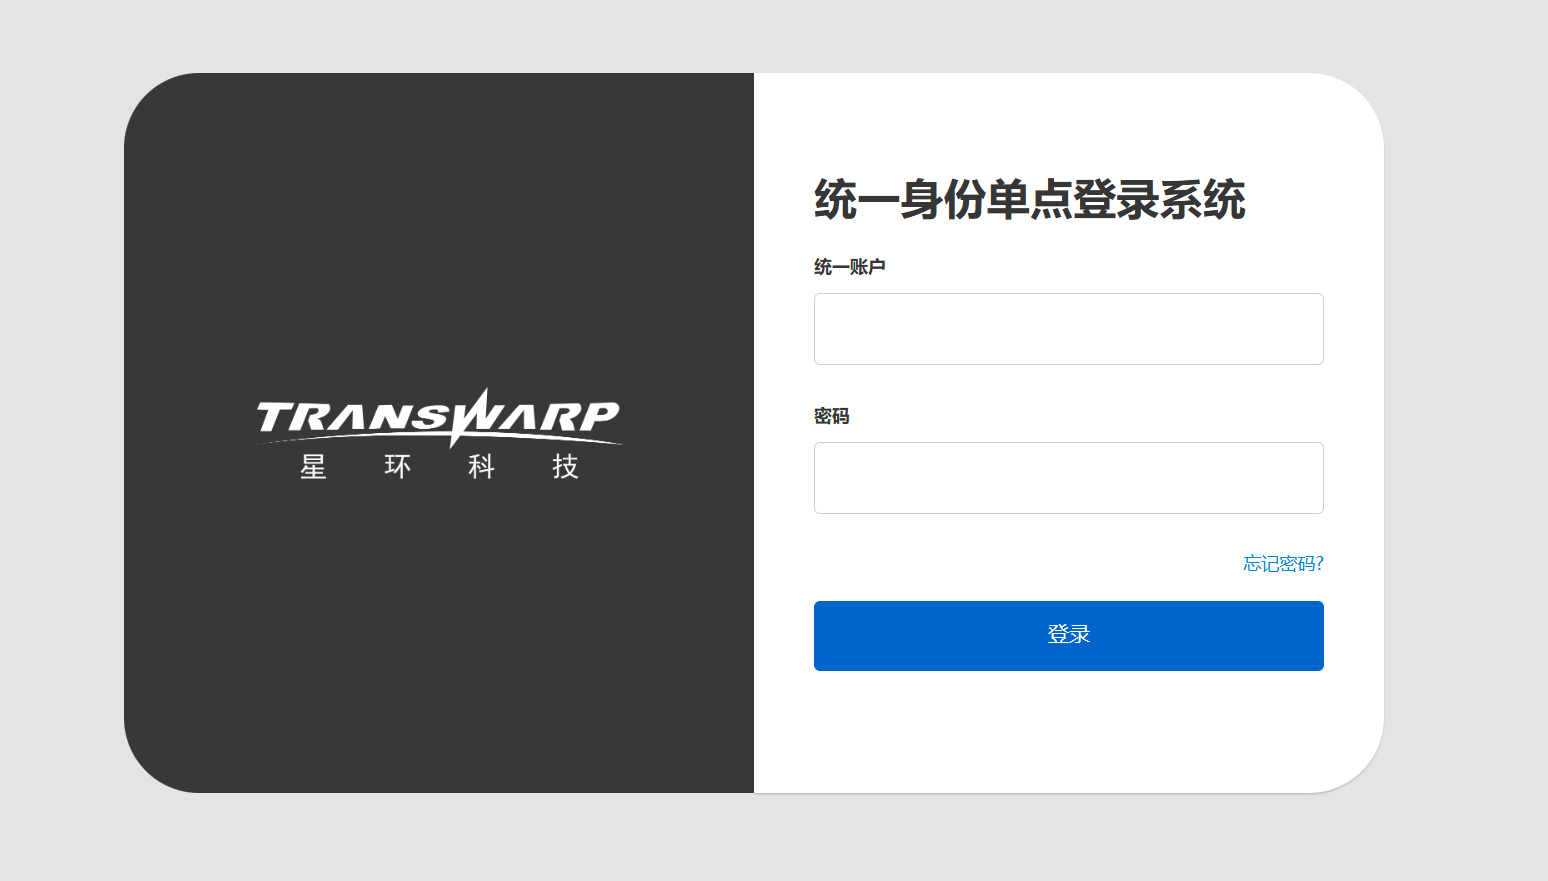Viewport: 1548px width, 881px height.
Task: Click the 技 character under the logo
Action: point(565,467)
